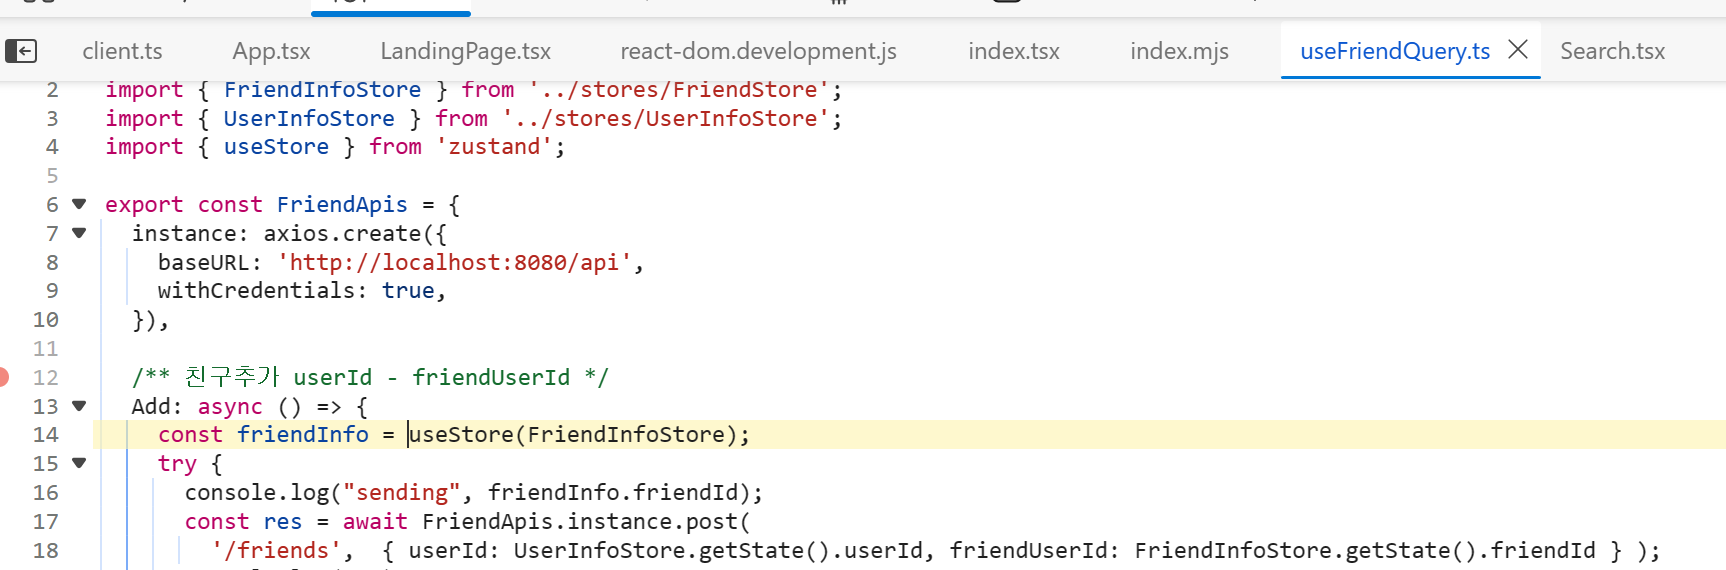This screenshot has height=570, width=1726.
Task: Toggle the file navigator sidebar icon
Action: coord(21,50)
